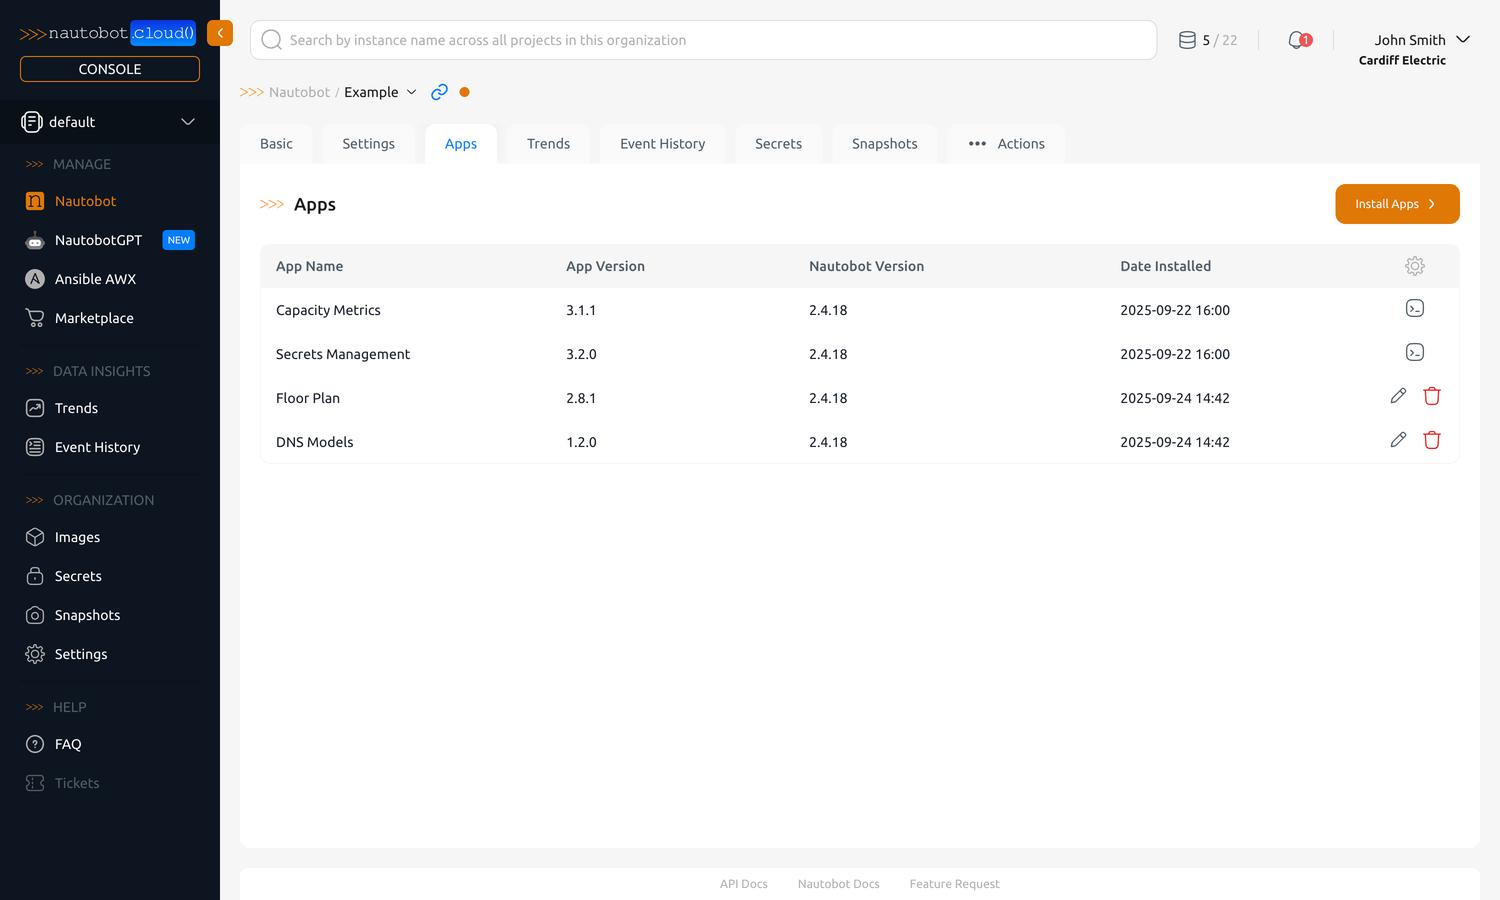The width and height of the screenshot is (1500, 900).
Task: Edit the Floor Plan app
Action: click(1398, 396)
